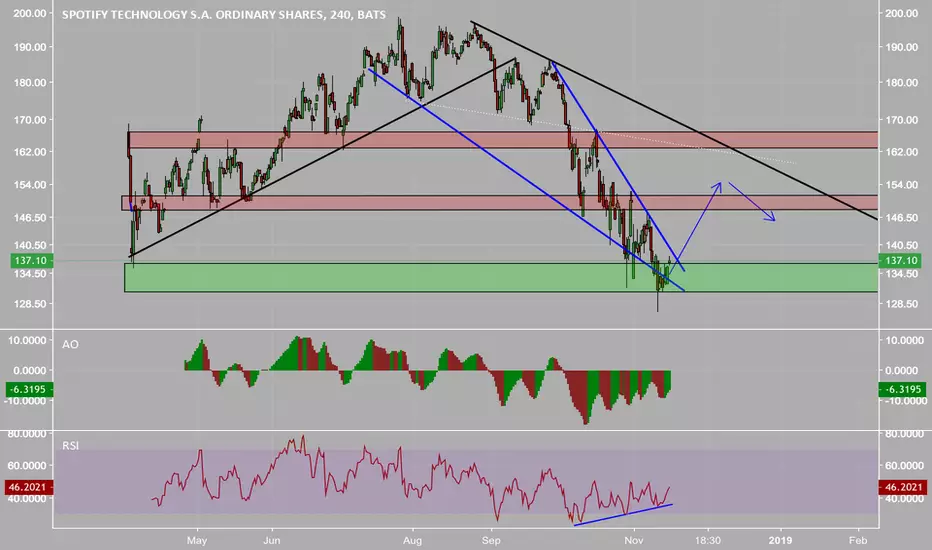Click the 128.50 label on the right price axis
932x550 pixels.
pyautogui.click(x=901, y=304)
